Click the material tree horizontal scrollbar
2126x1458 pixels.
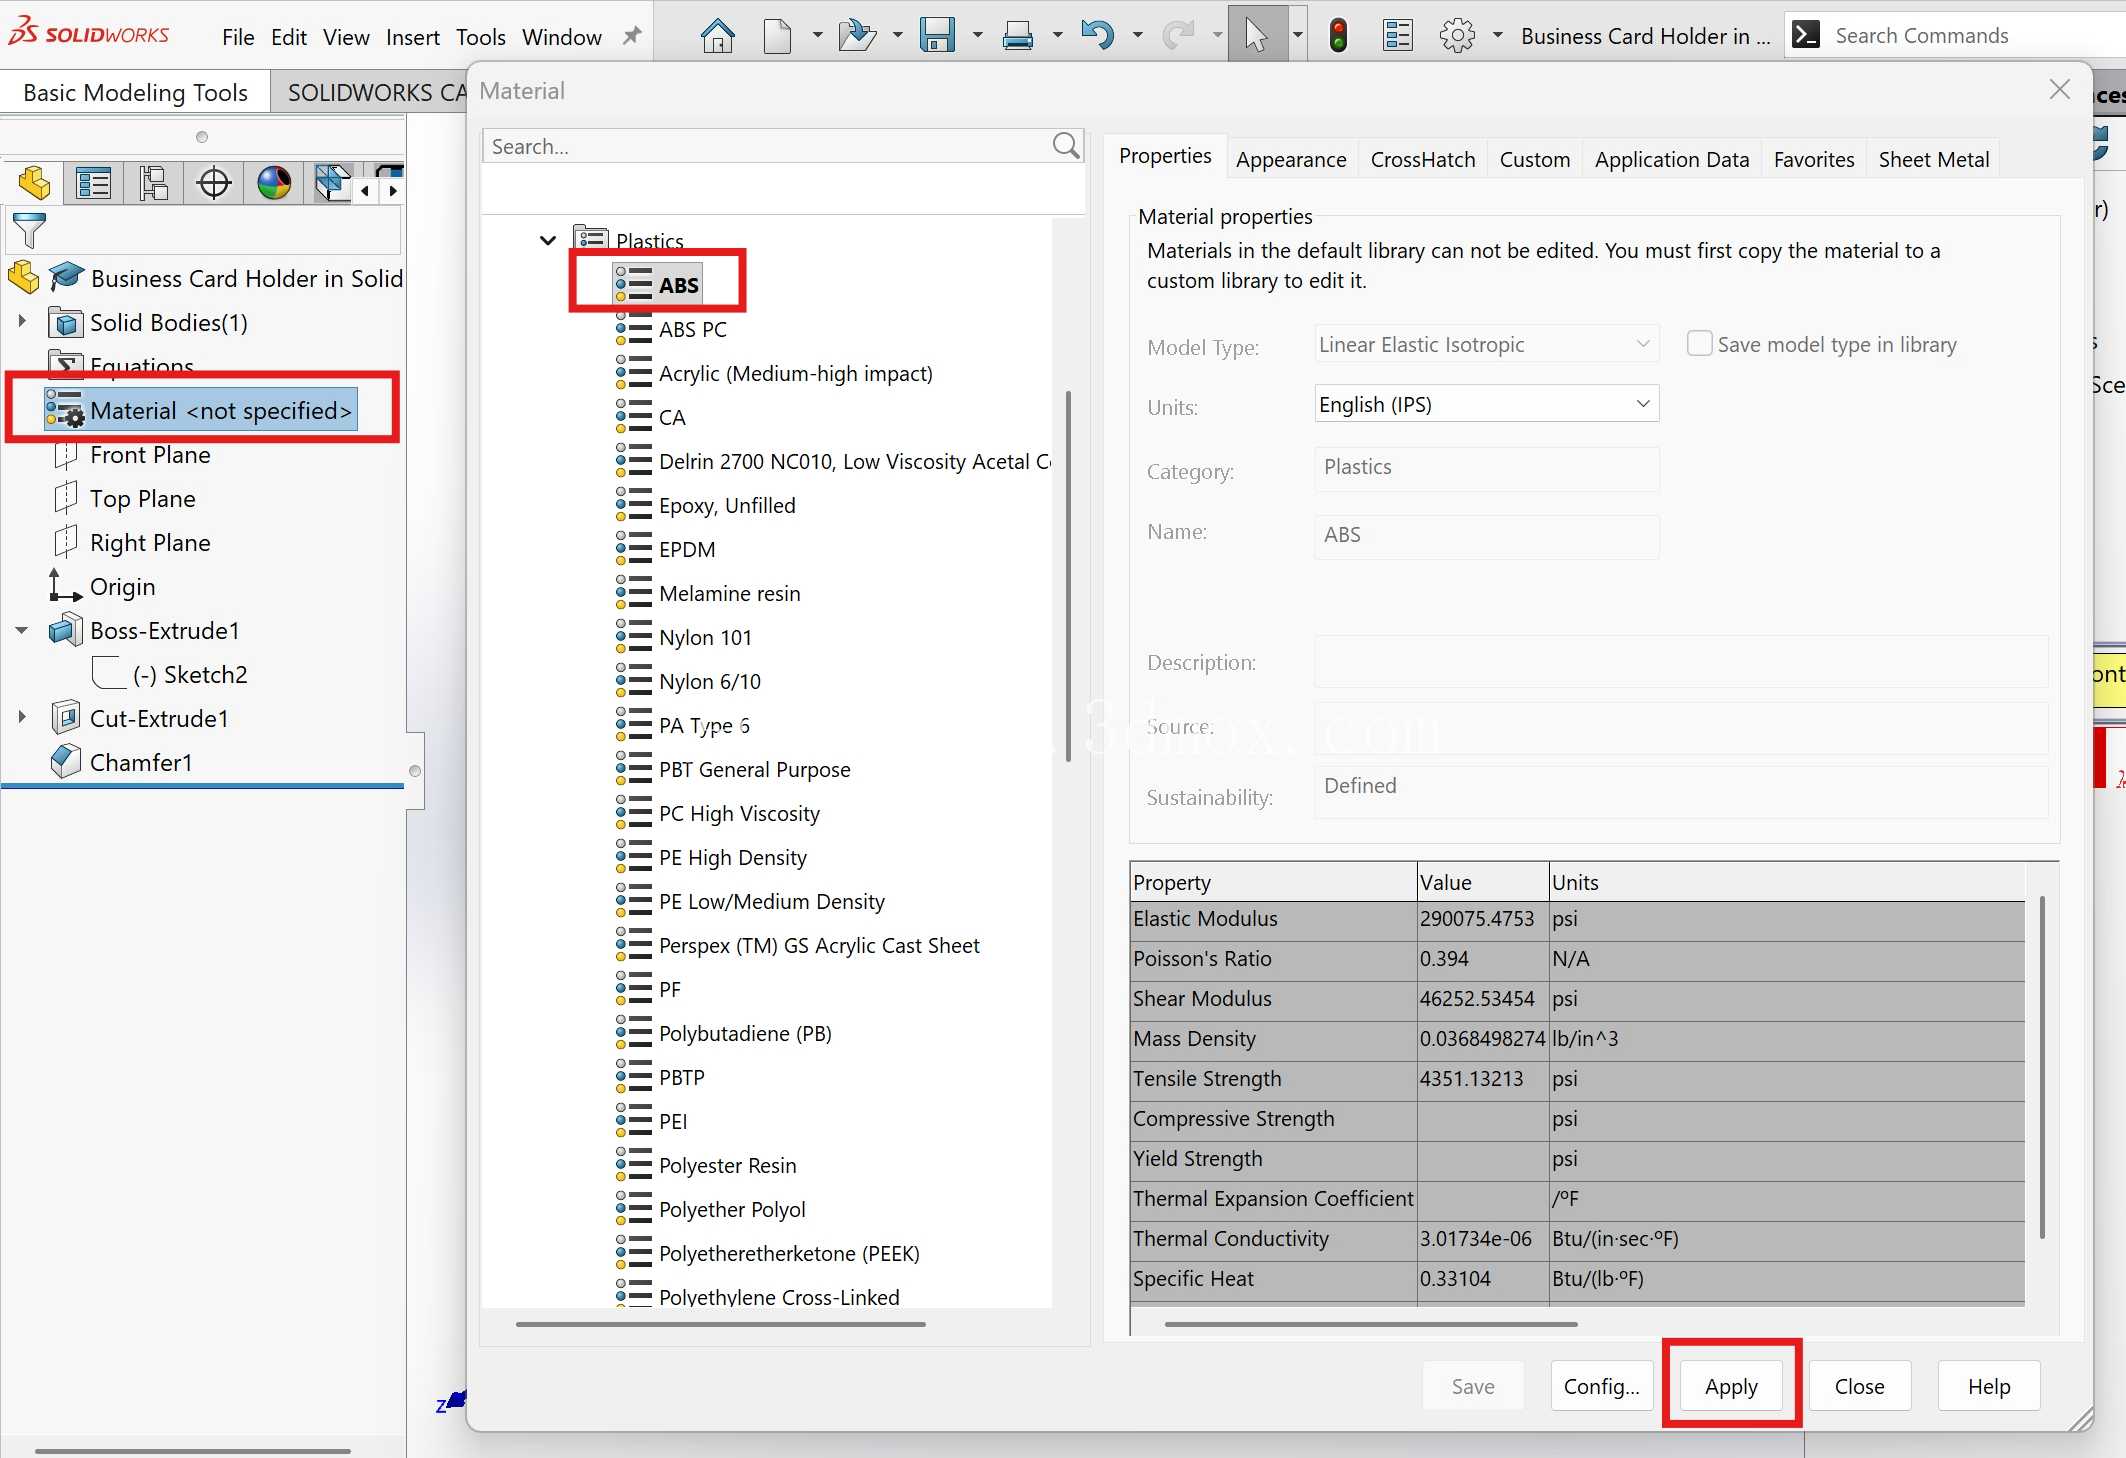coord(720,1324)
